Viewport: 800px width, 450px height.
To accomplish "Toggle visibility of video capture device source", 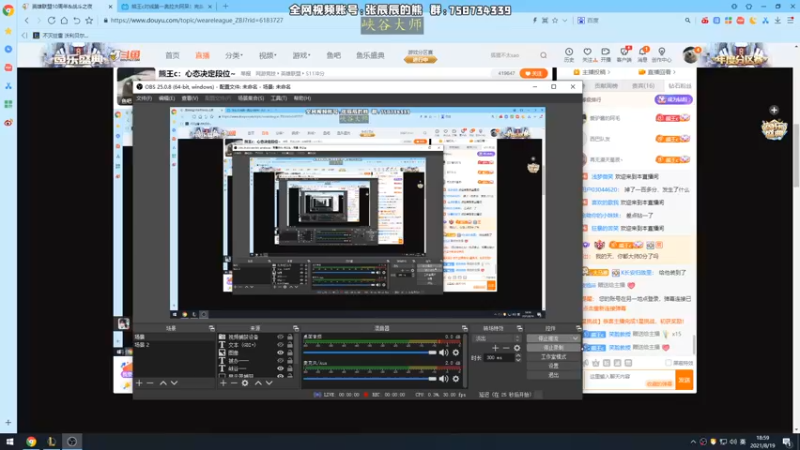I will [x=280, y=337].
